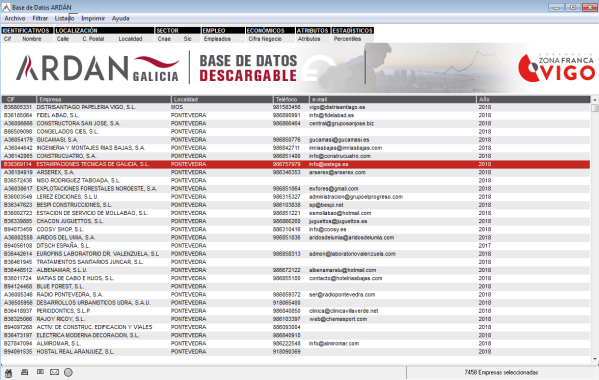Select the BESPI CONSTRUCCIONES, S.L. row

(296, 205)
